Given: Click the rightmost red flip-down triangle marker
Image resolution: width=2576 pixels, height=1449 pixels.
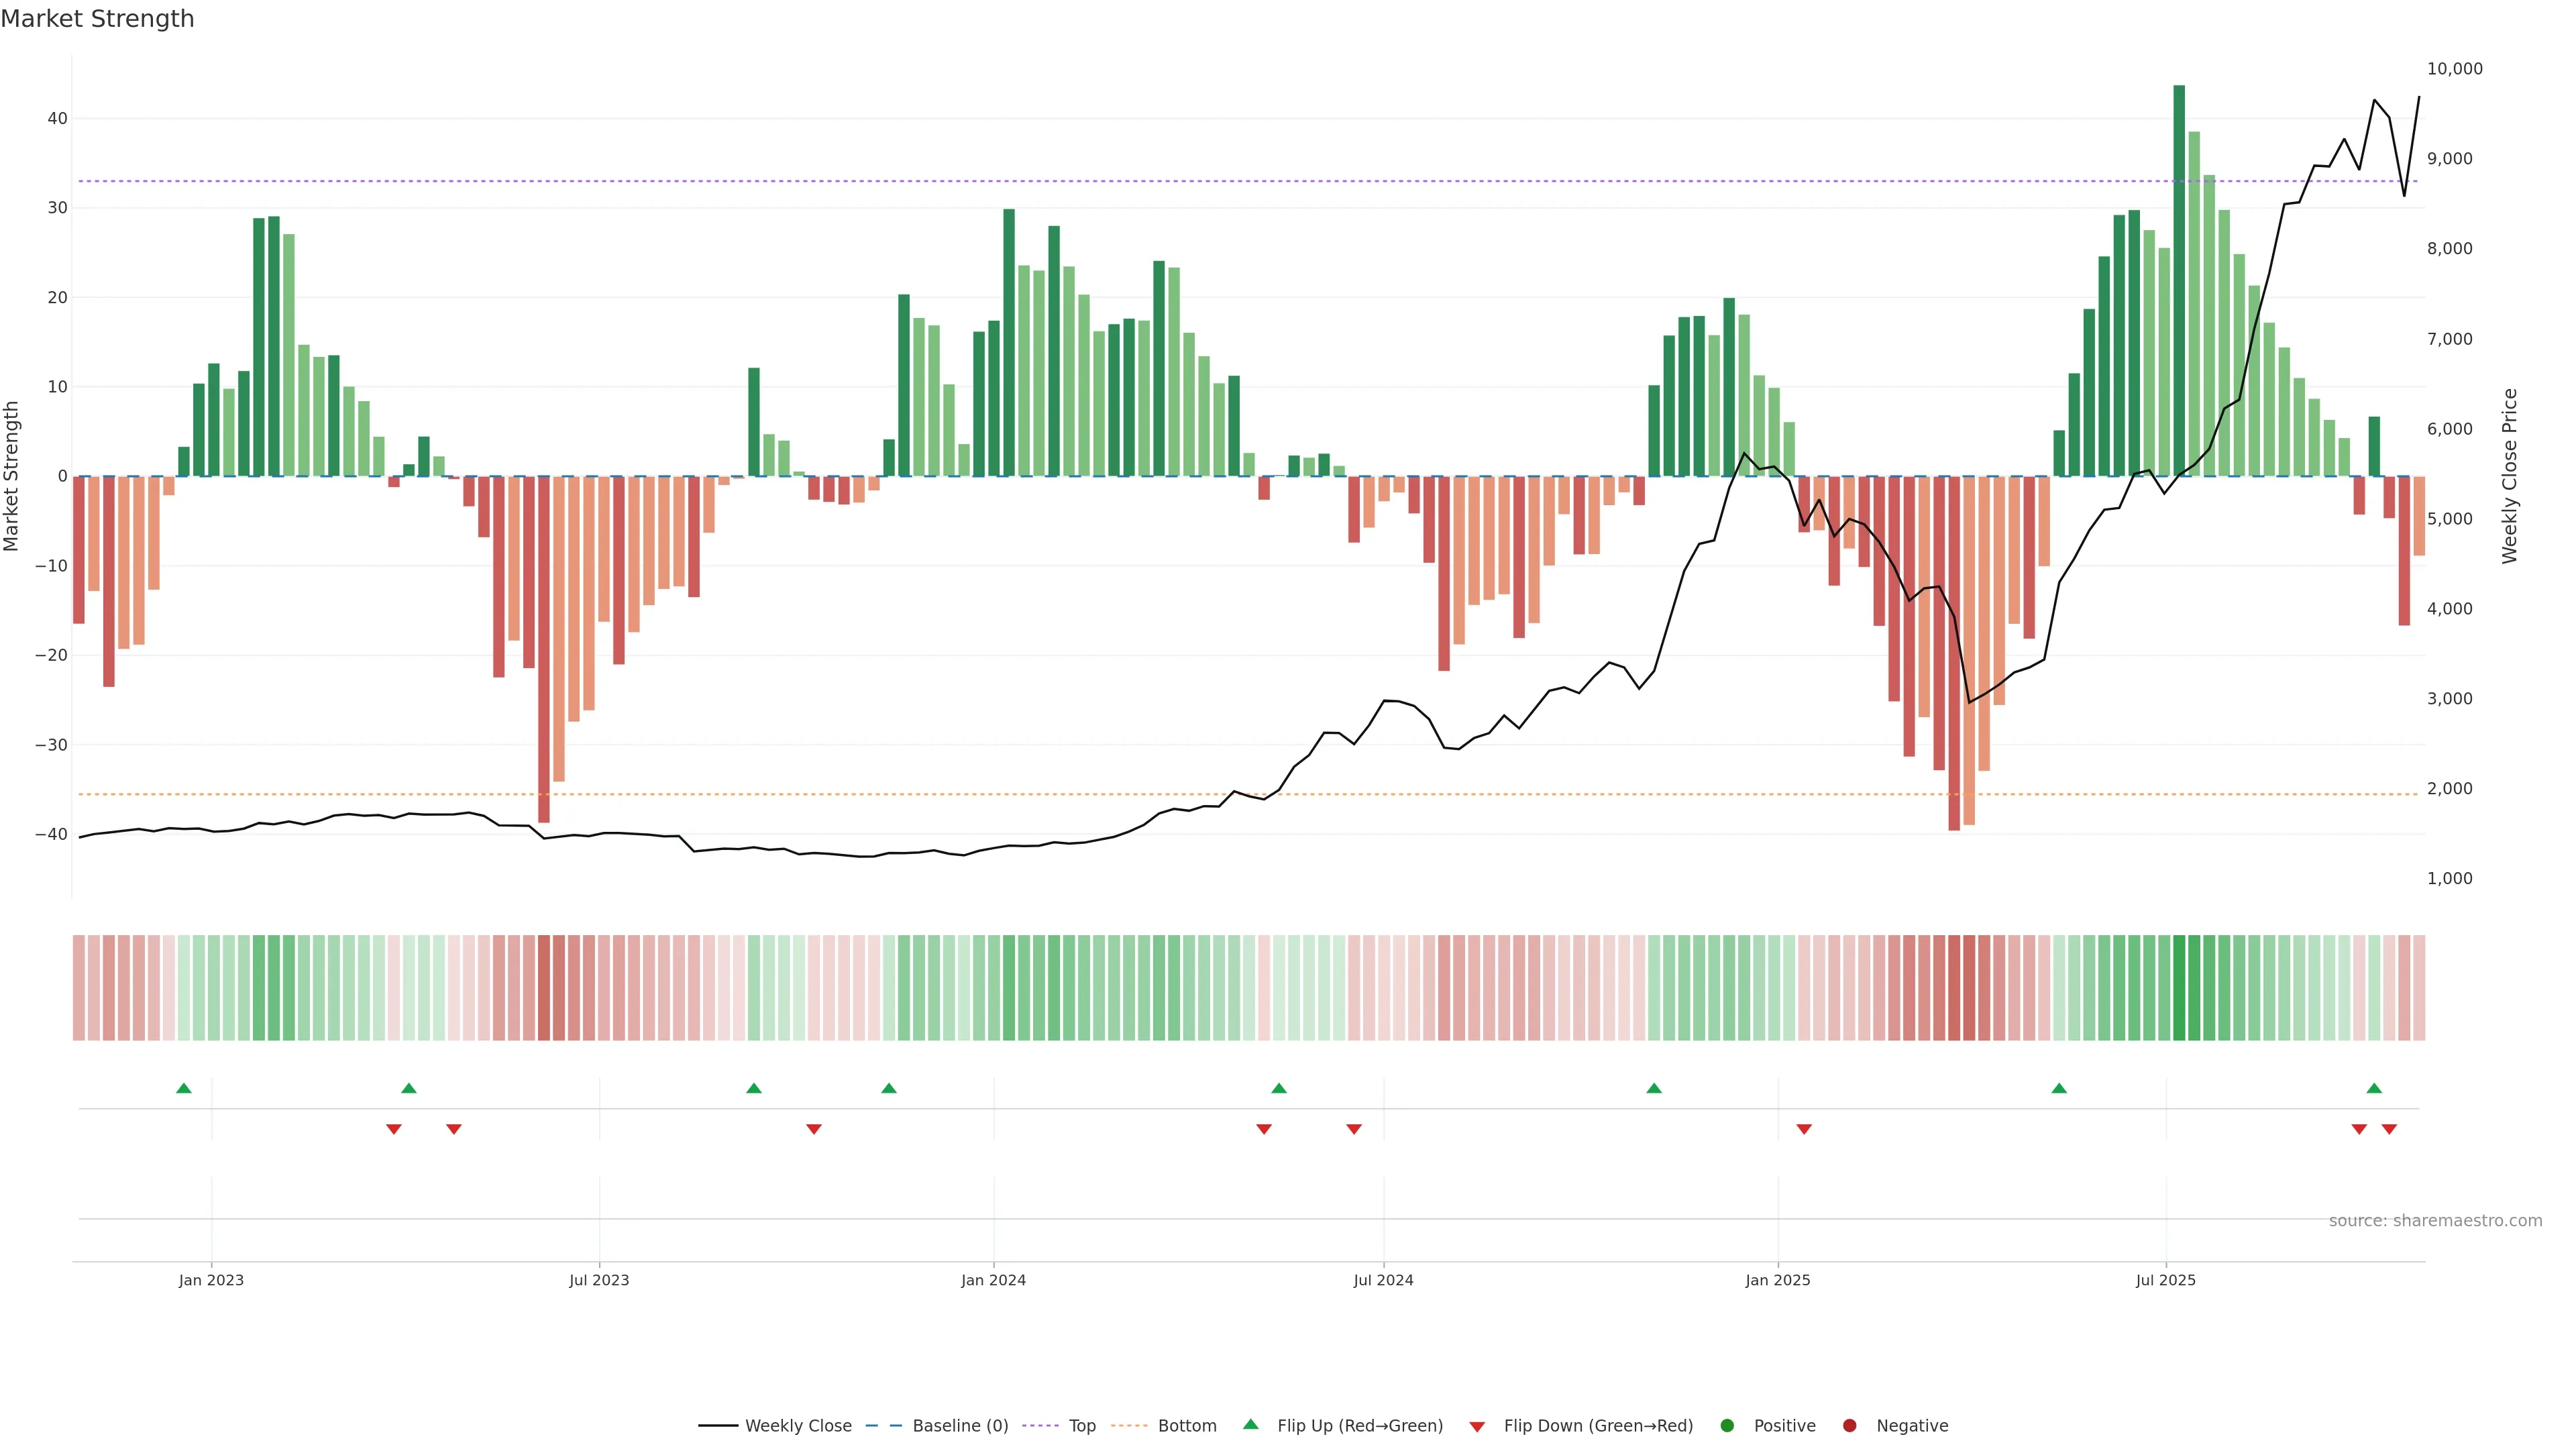Looking at the screenshot, I should 2389,1129.
